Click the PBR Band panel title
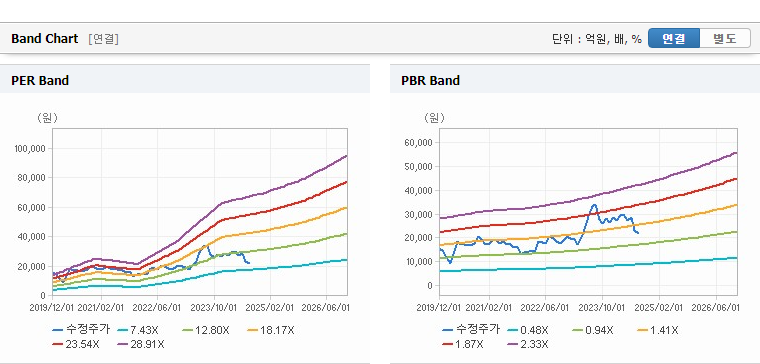Image resolution: width=760 pixels, height=364 pixels. [430, 80]
